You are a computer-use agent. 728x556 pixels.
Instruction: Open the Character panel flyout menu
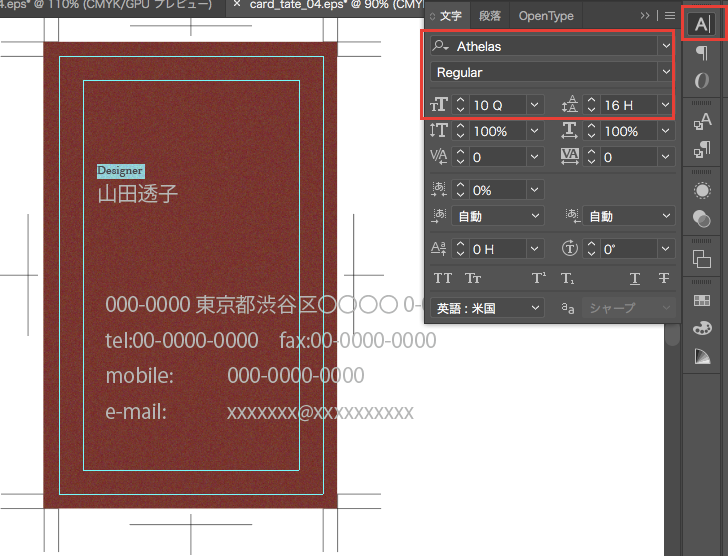(670, 16)
